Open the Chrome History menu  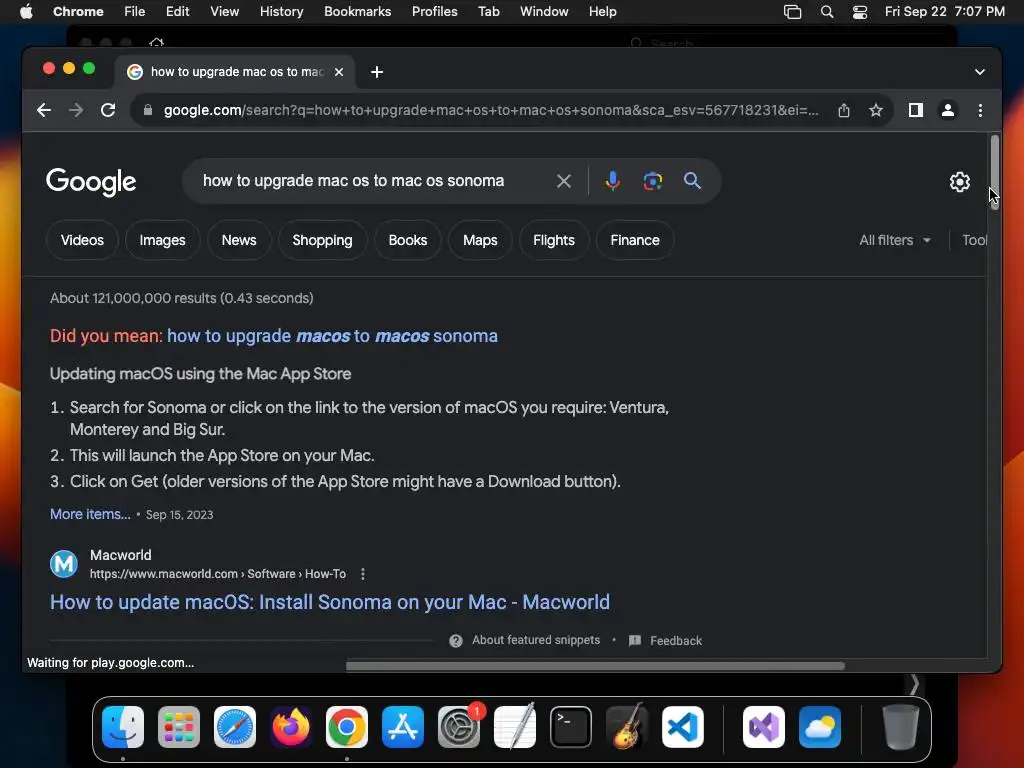click(281, 12)
